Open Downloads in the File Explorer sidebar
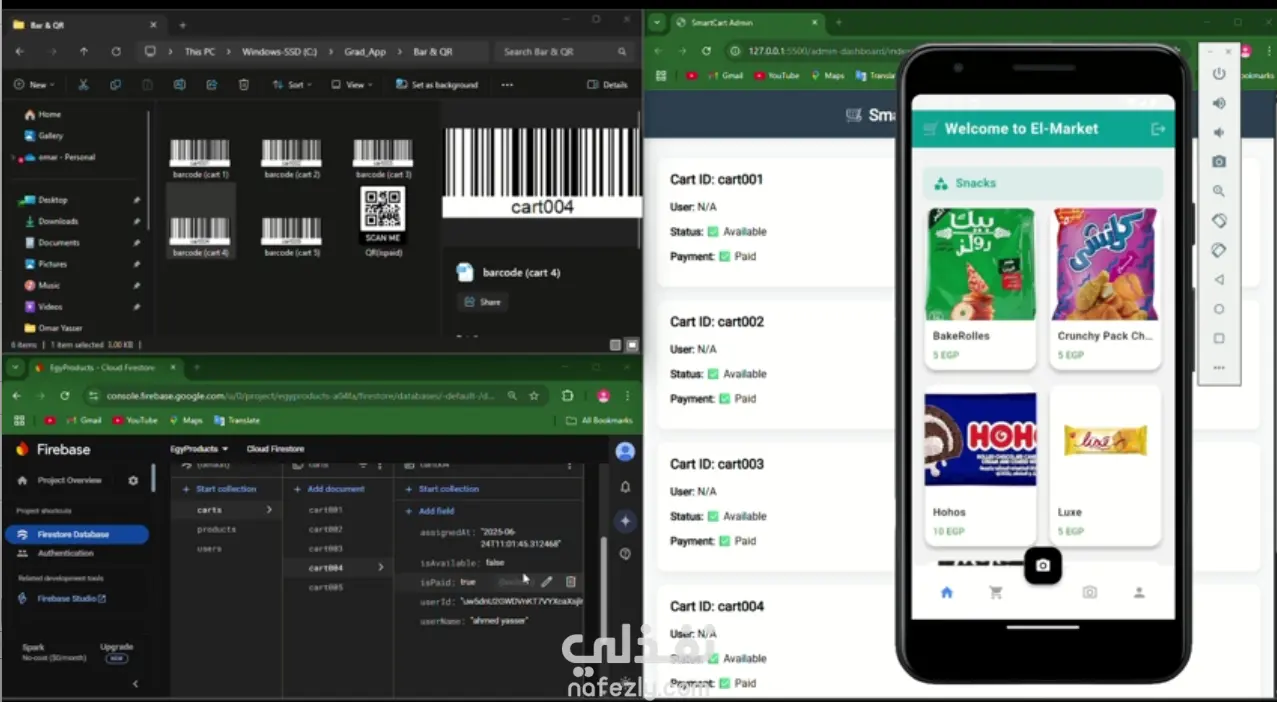1277x702 pixels. pyautogui.click(x=58, y=221)
